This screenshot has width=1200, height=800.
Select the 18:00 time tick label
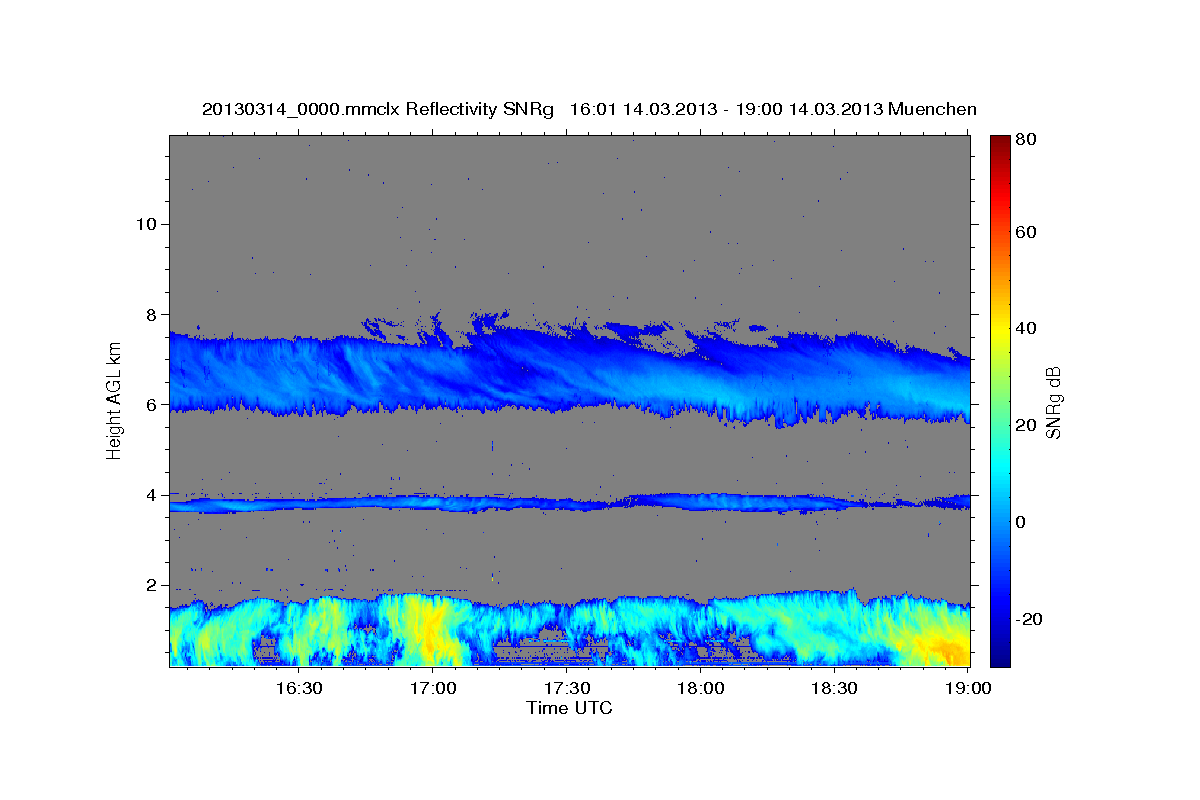click(x=700, y=689)
